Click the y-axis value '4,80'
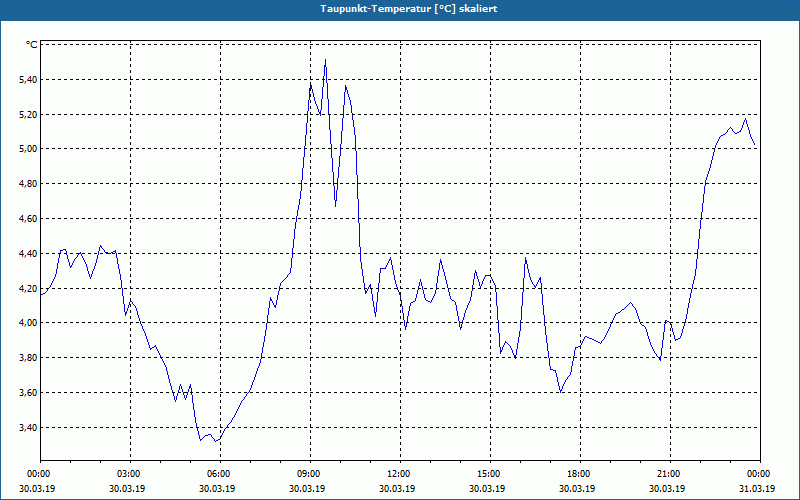800x500 pixels. click(x=29, y=184)
